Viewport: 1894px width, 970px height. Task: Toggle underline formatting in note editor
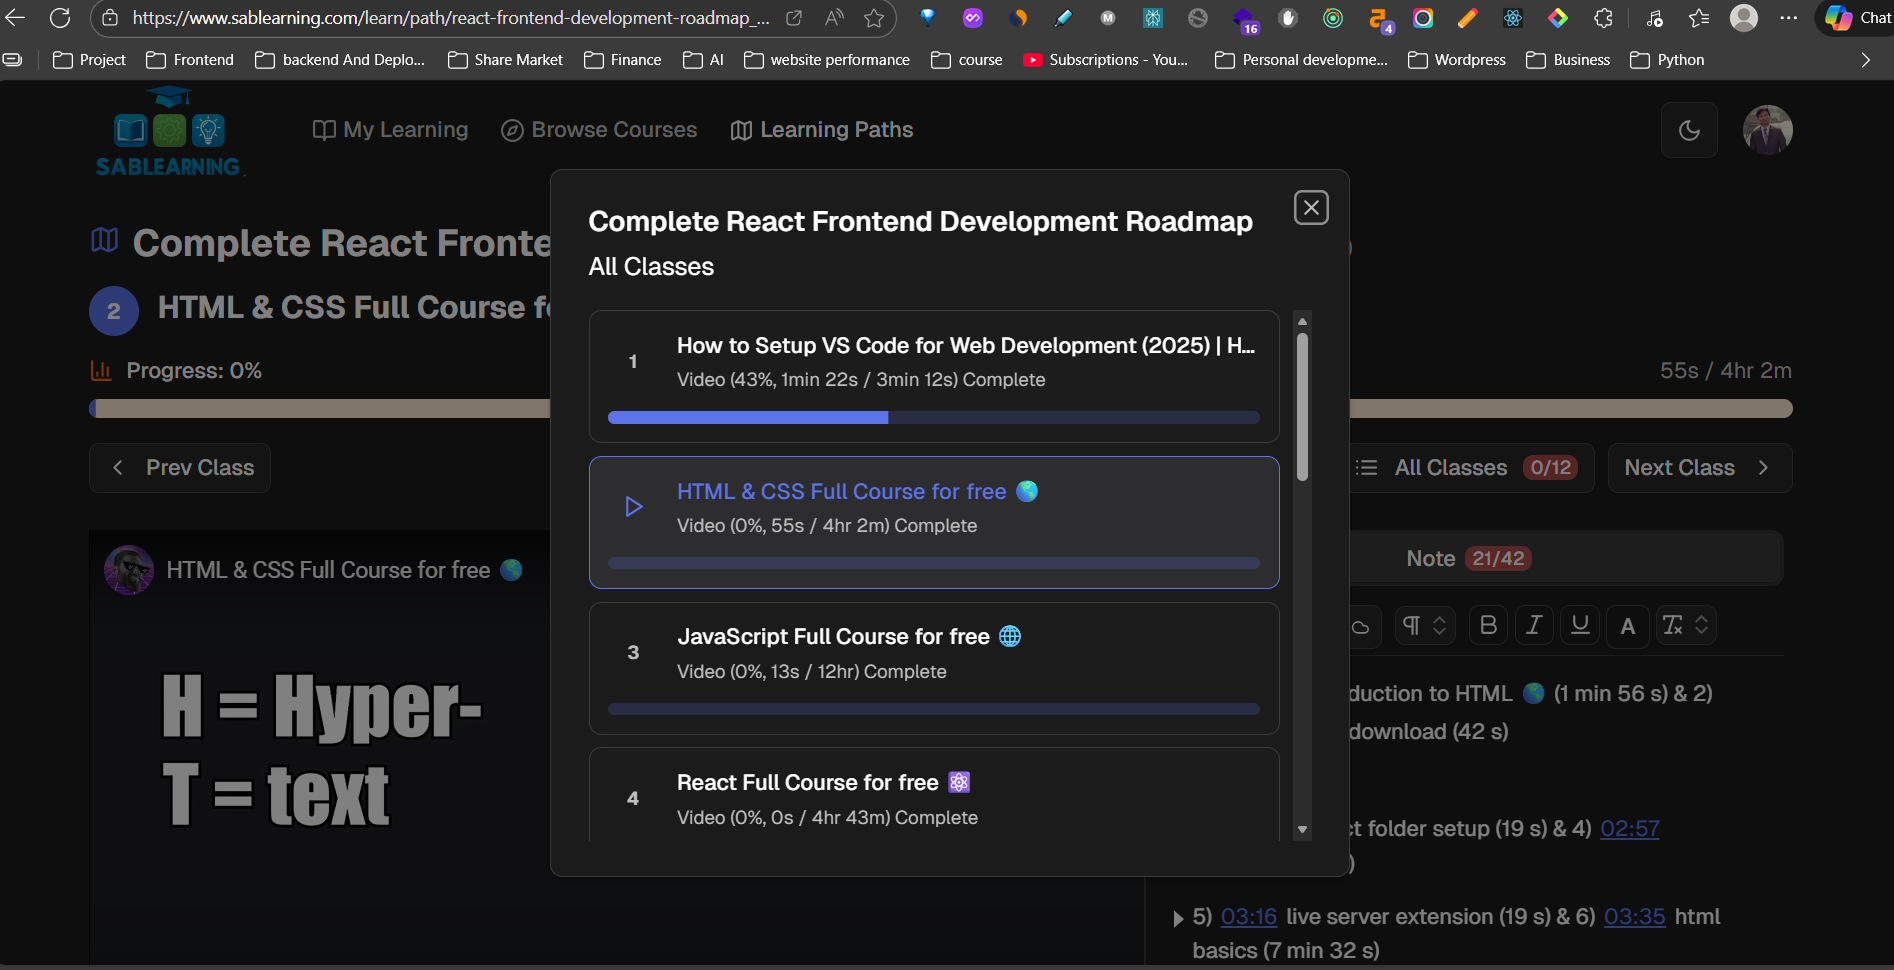pos(1580,625)
